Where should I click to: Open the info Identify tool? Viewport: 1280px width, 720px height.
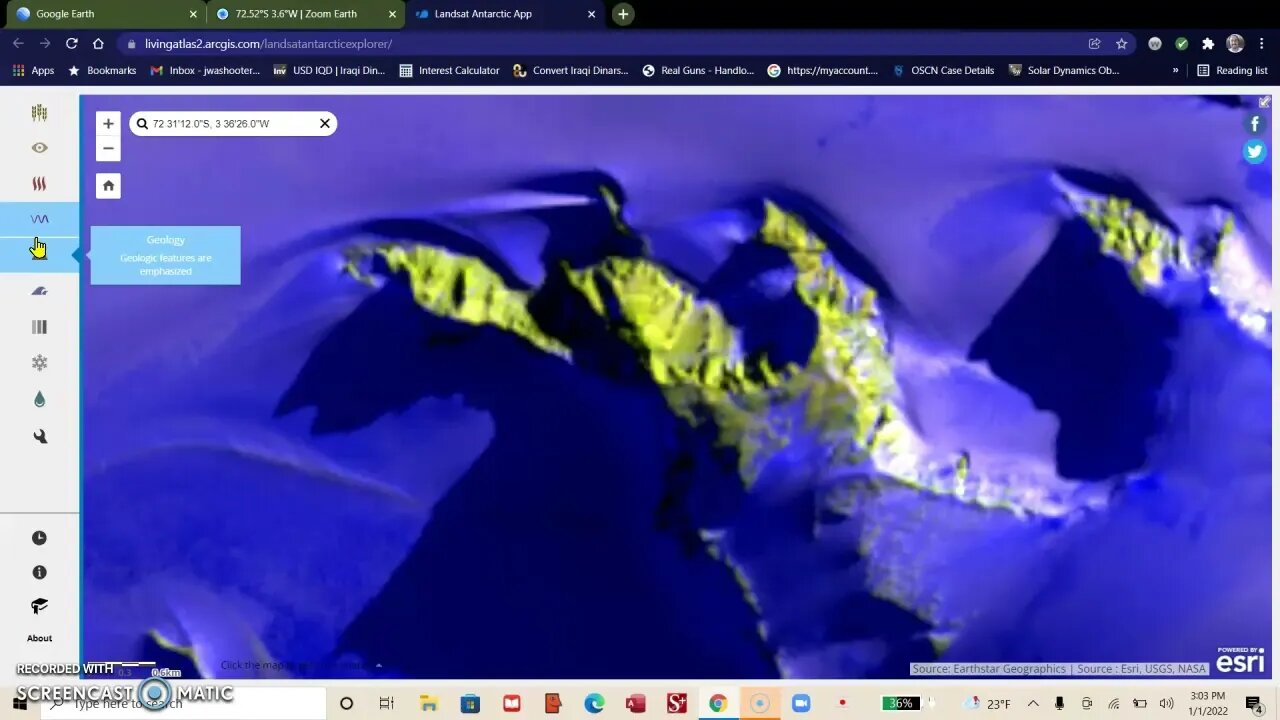[x=39, y=573]
